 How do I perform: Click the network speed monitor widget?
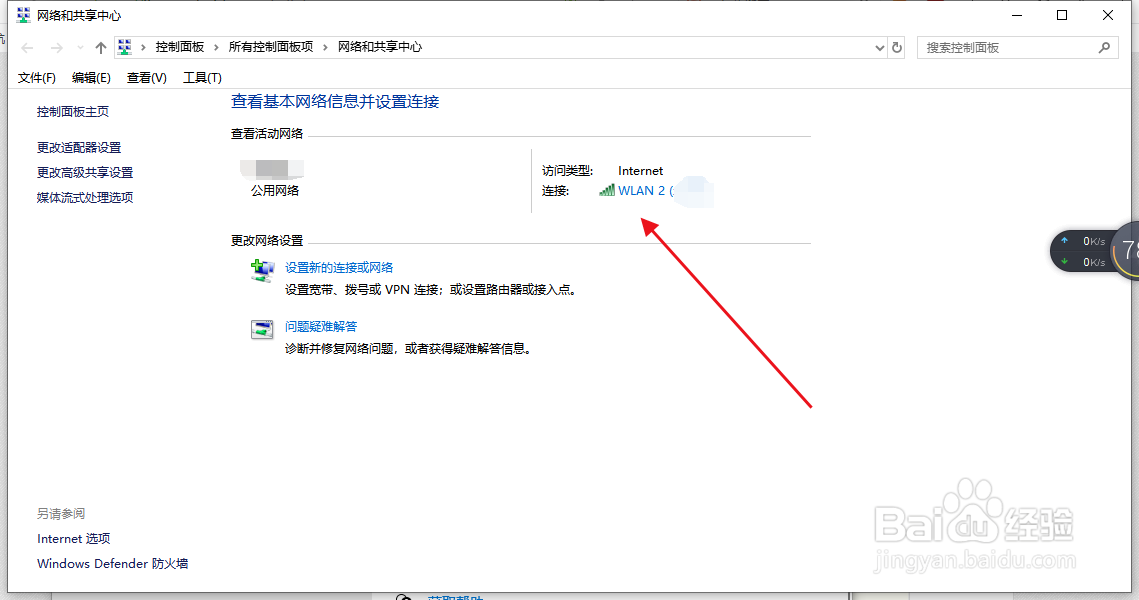click(1093, 251)
